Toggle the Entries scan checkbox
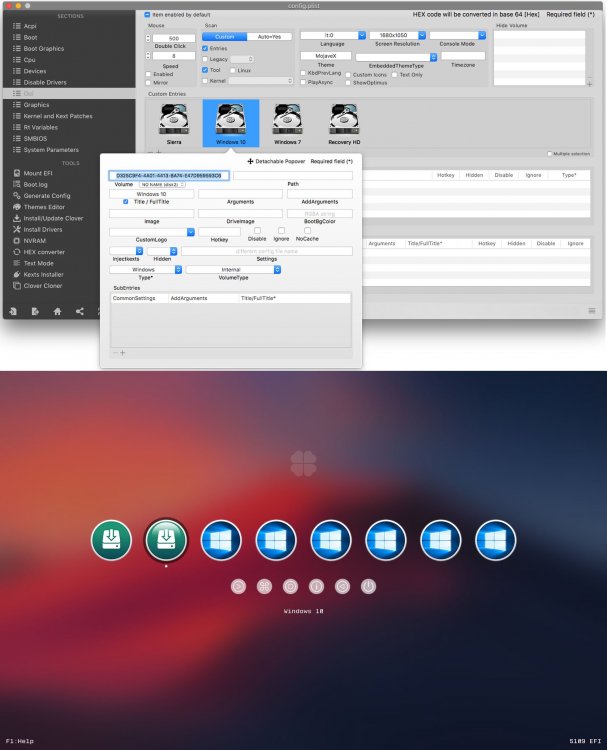607x750 pixels. tap(205, 48)
